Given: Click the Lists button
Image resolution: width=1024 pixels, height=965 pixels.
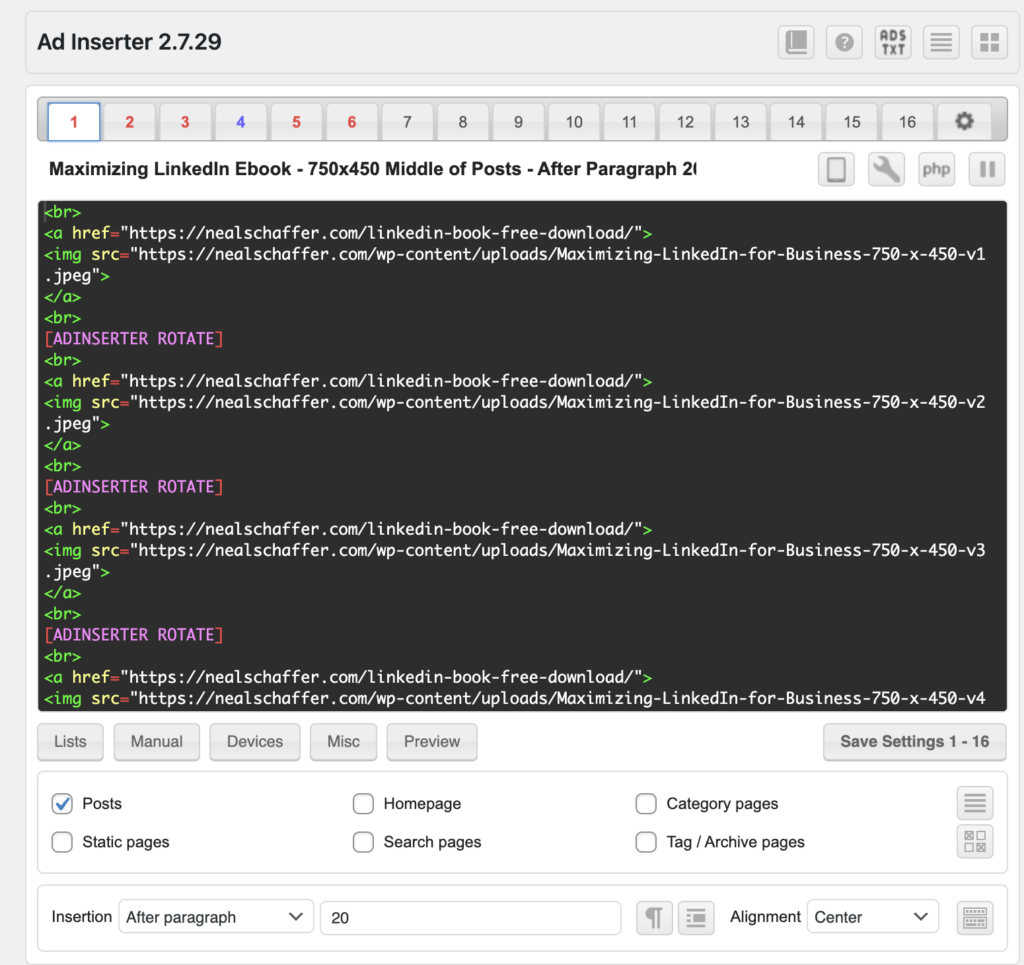Looking at the screenshot, I should coord(70,742).
